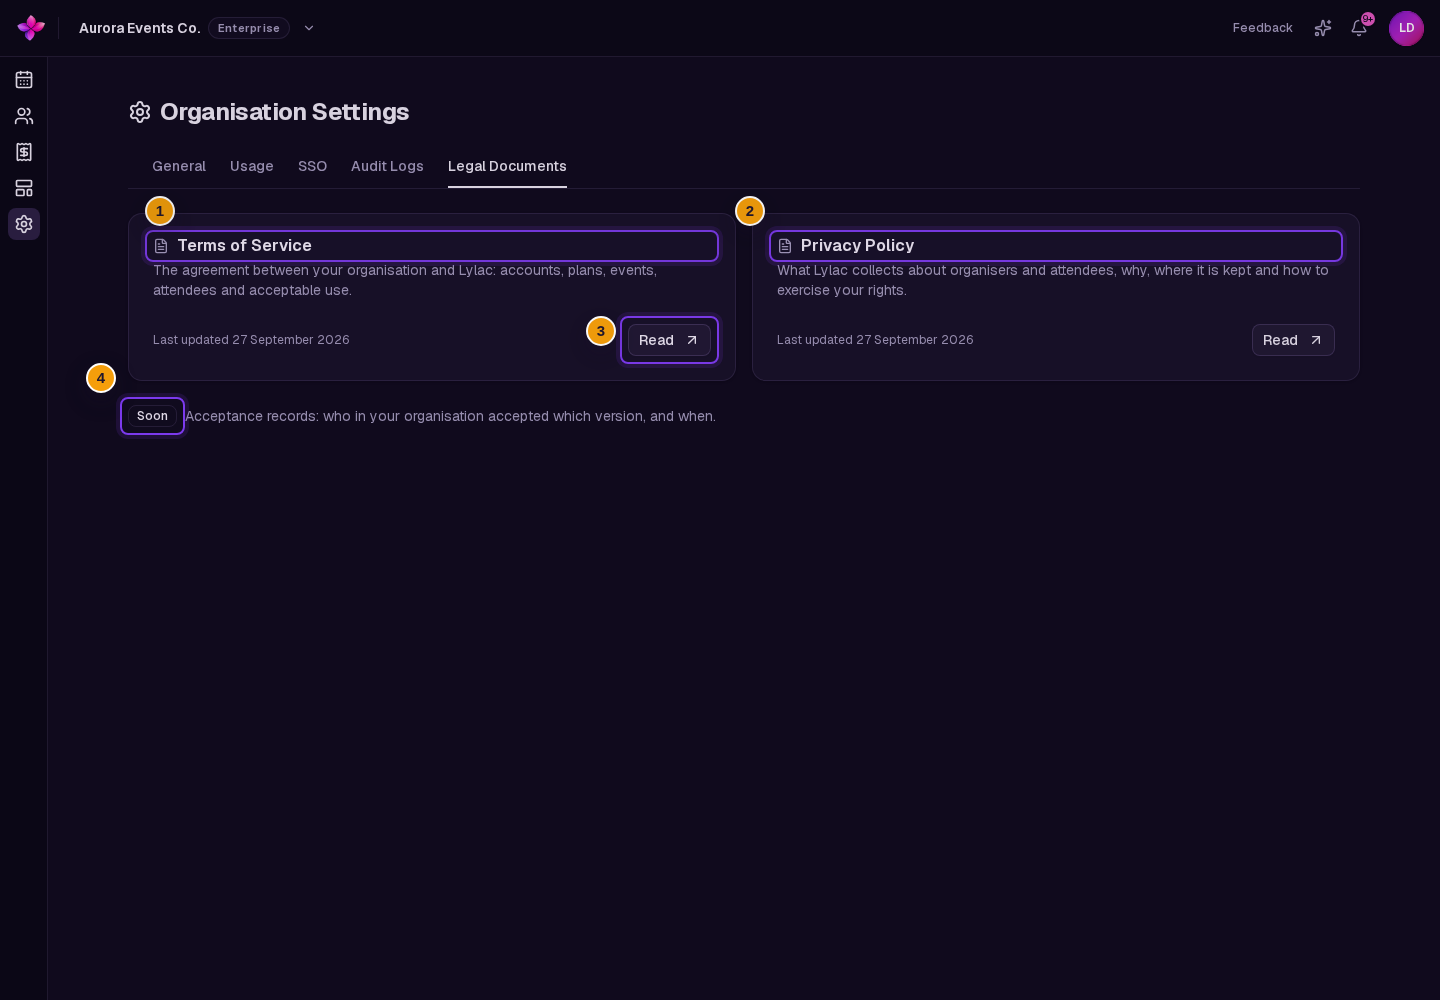Viewport: 1440px width, 1000px height.
Task: Click the gear icon beside Organisation Settings
Action: 140,112
